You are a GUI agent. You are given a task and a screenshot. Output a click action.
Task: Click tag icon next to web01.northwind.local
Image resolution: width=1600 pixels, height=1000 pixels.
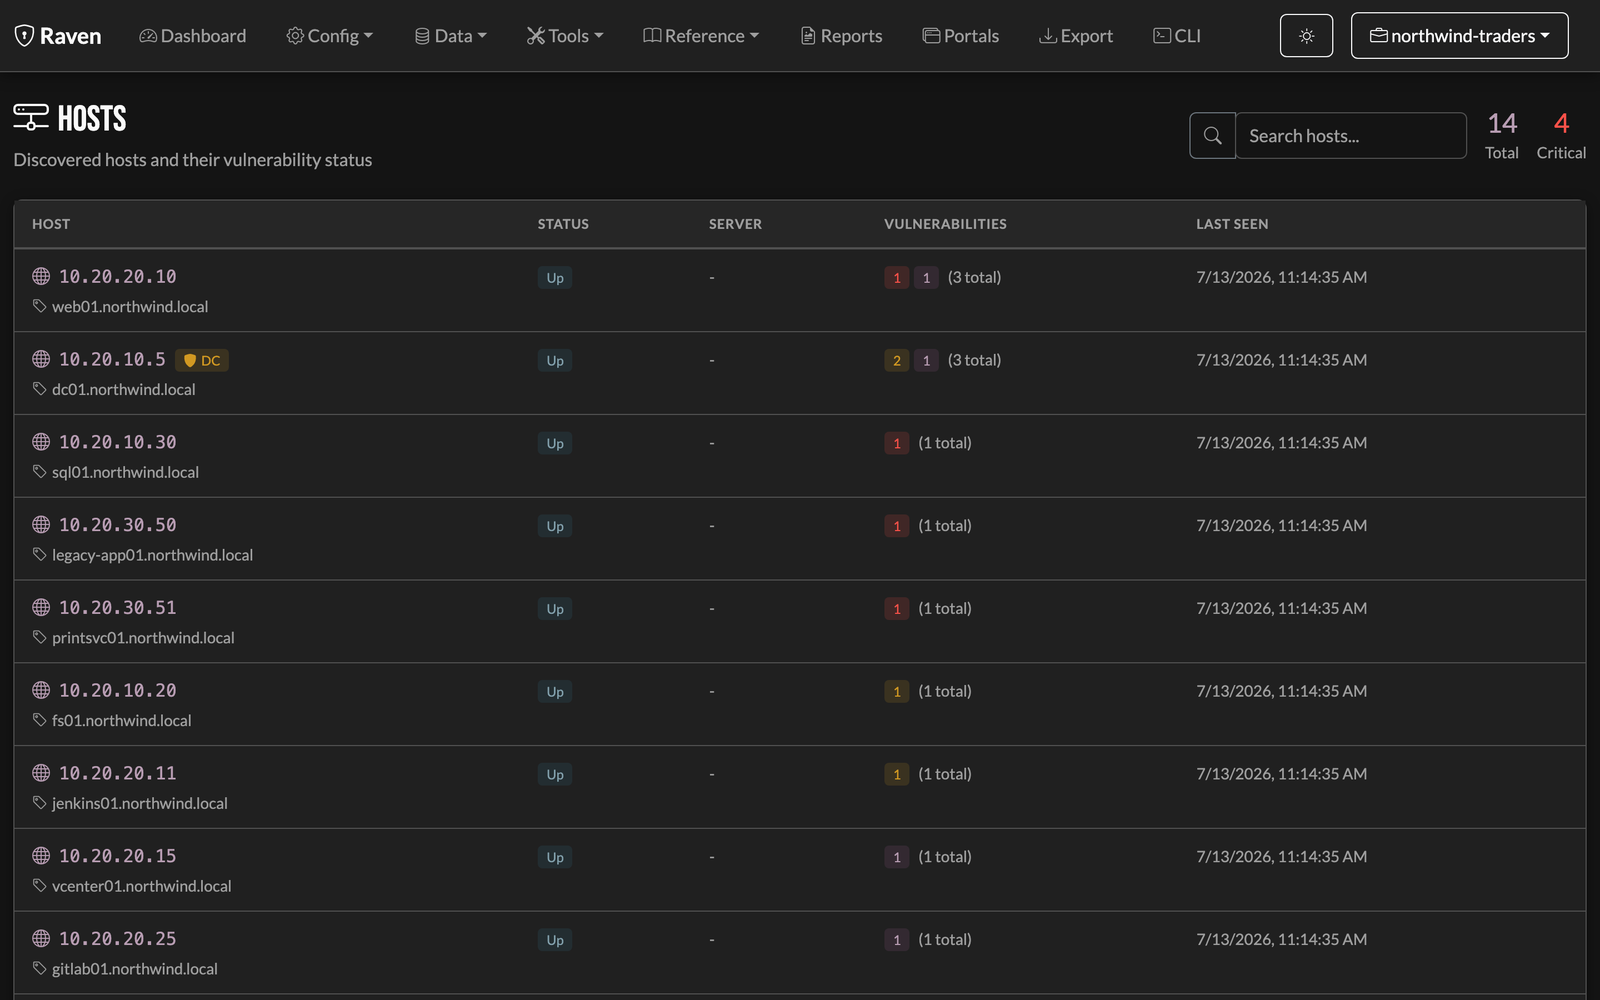click(40, 306)
